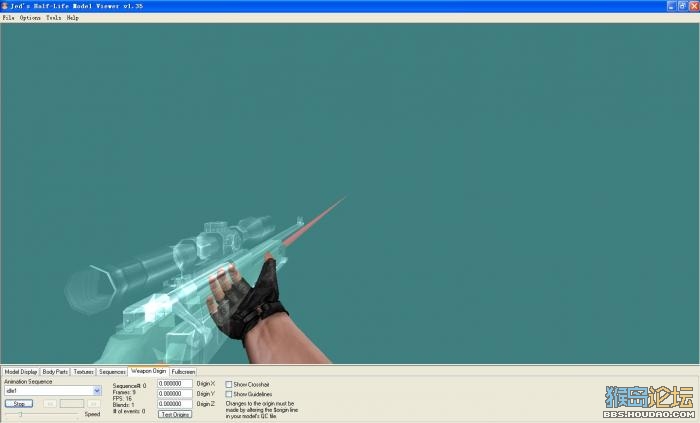Click the Origin Y input field
The width and height of the screenshot is (700, 423).
point(175,394)
